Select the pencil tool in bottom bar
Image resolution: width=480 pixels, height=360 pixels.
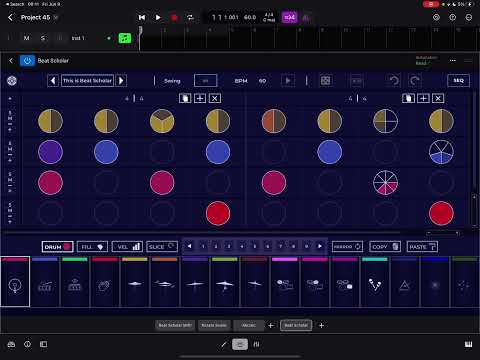(x=224, y=344)
